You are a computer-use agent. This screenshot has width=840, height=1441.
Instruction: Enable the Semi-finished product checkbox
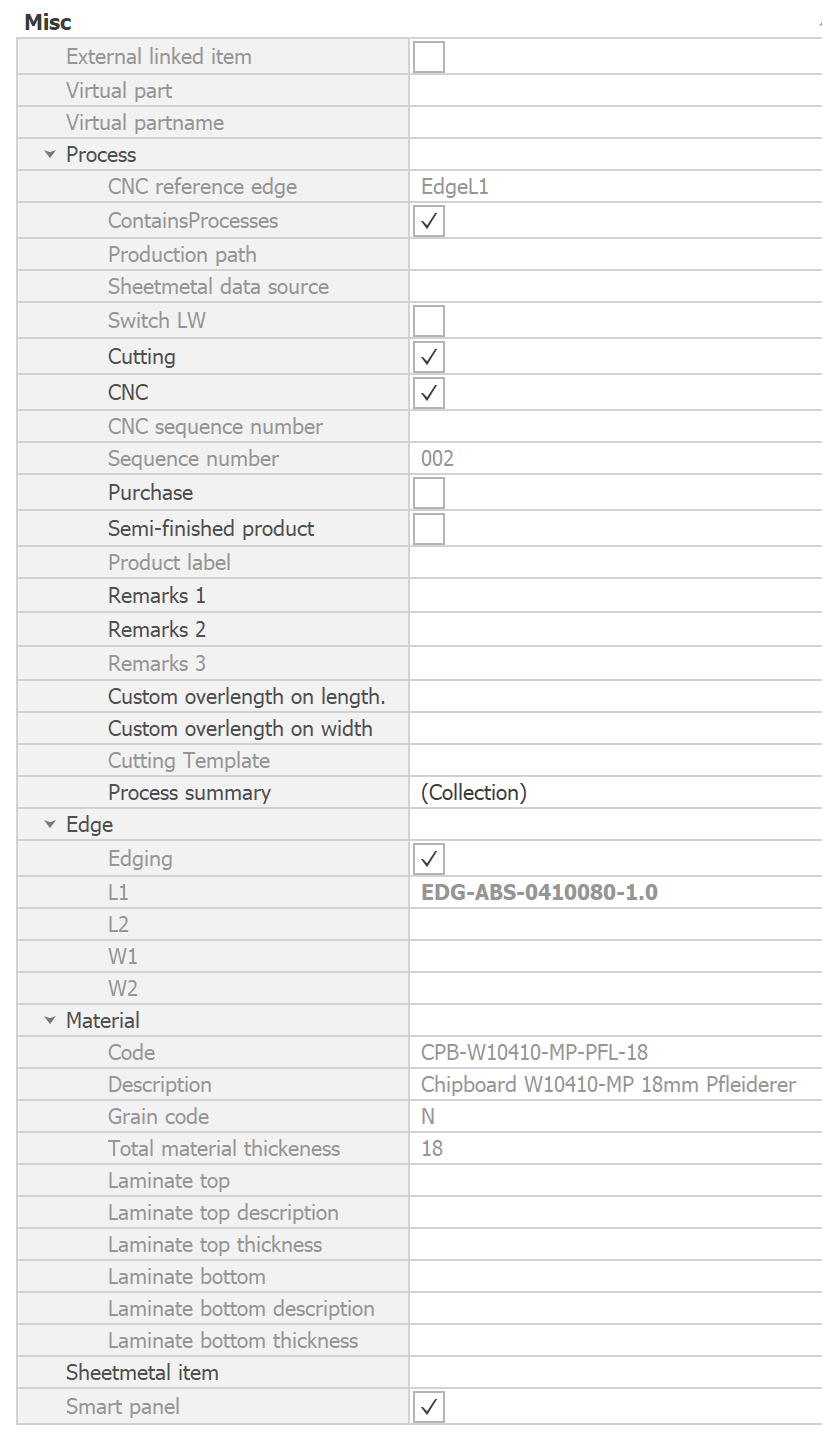click(428, 529)
